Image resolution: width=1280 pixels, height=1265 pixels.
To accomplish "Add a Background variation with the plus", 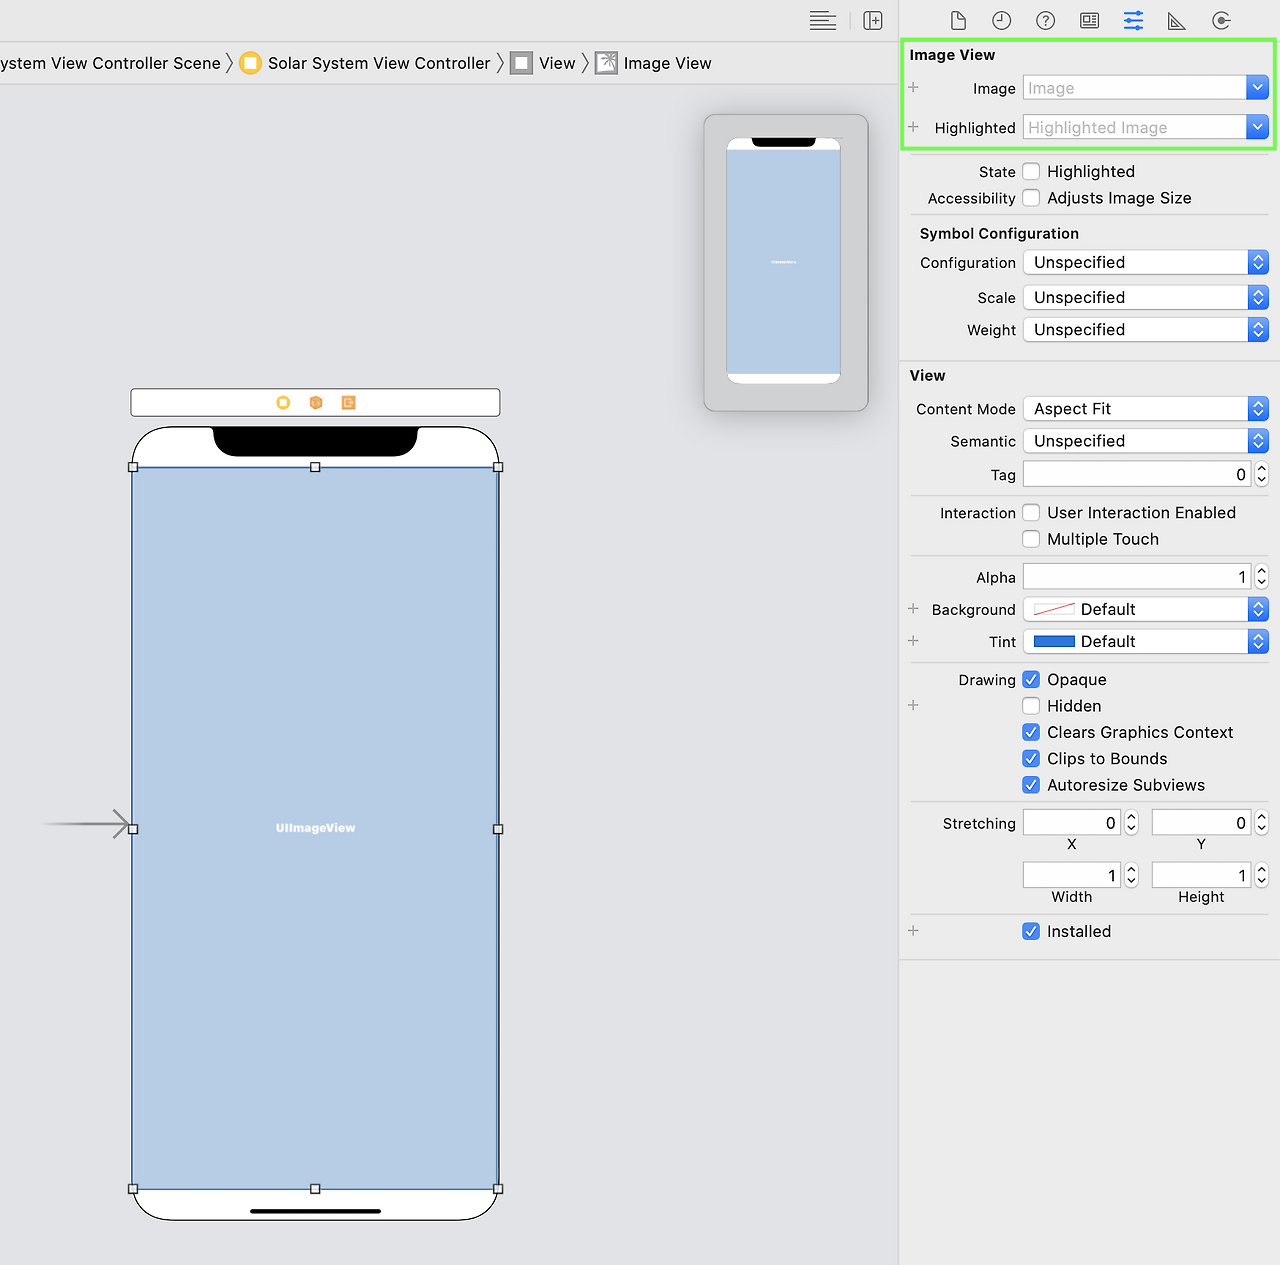I will click(913, 609).
